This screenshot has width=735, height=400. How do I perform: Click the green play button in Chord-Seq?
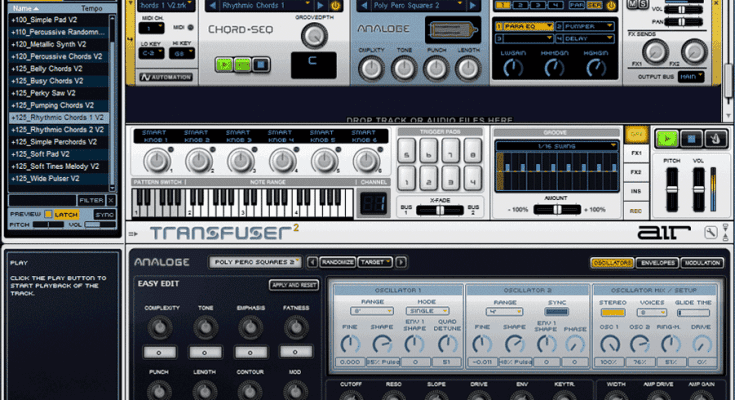pyautogui.click(x=226, y=65)
